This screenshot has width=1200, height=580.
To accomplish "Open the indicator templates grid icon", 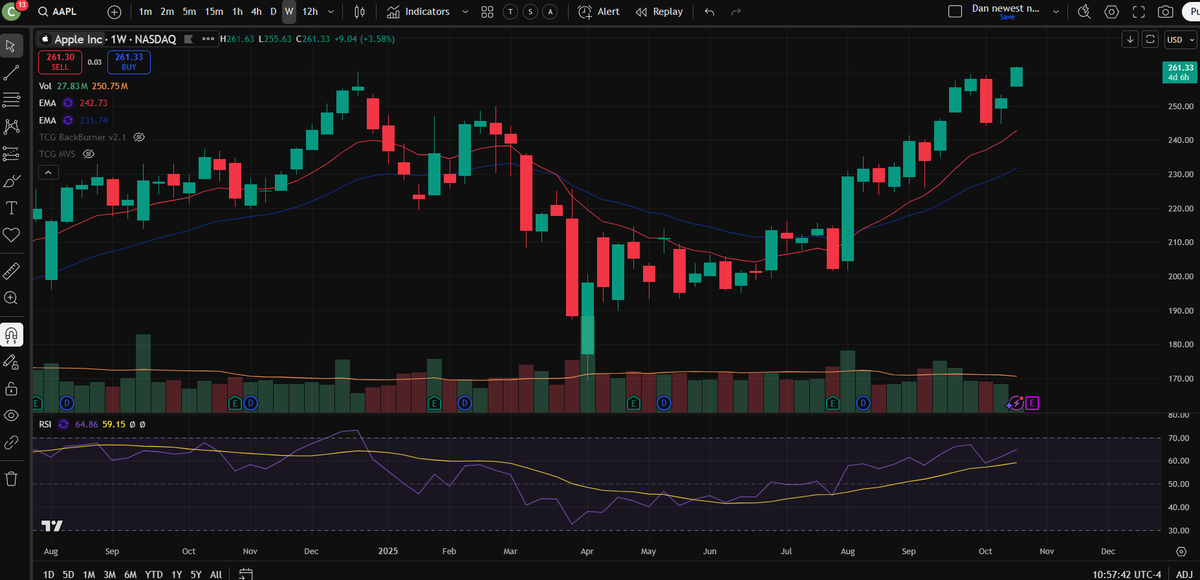I will tap(487, 12).
